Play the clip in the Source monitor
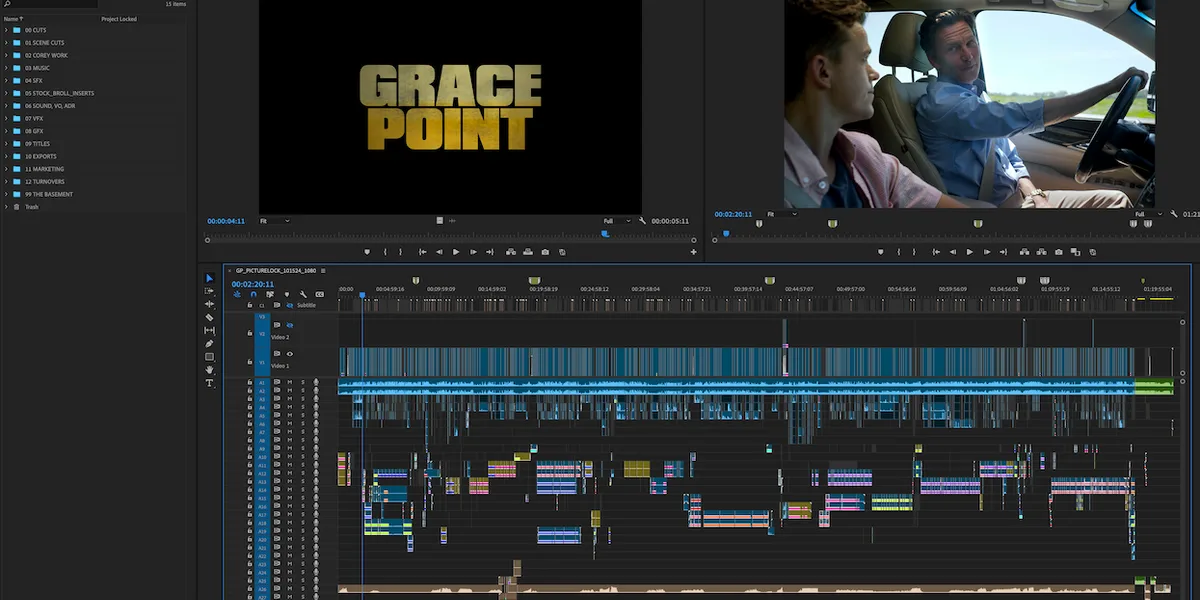 (456, 252)
